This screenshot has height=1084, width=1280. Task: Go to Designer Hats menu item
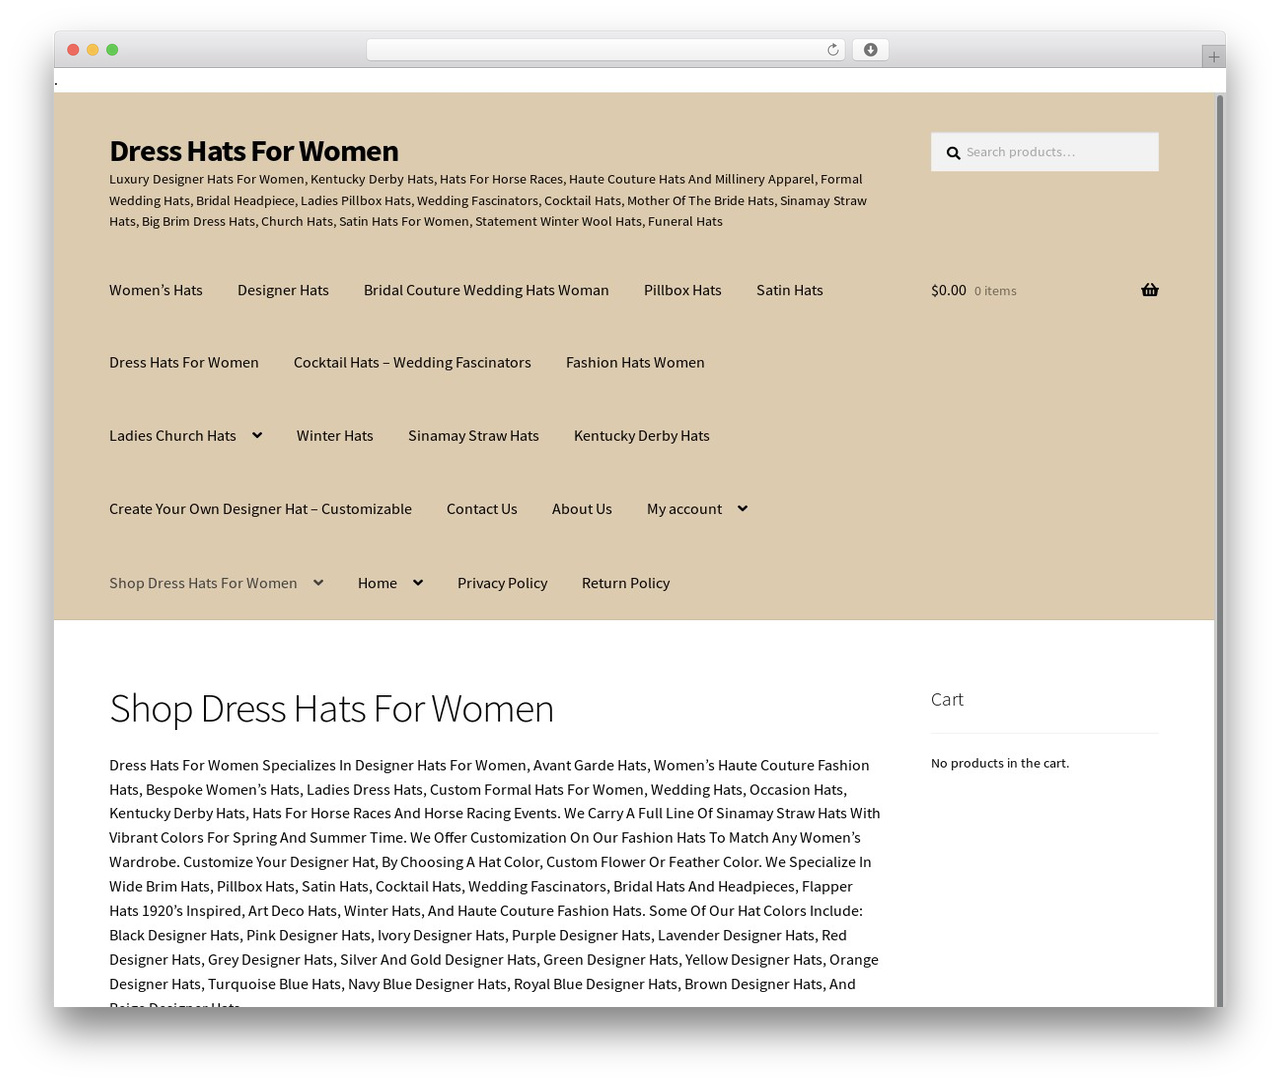point(283,290)
